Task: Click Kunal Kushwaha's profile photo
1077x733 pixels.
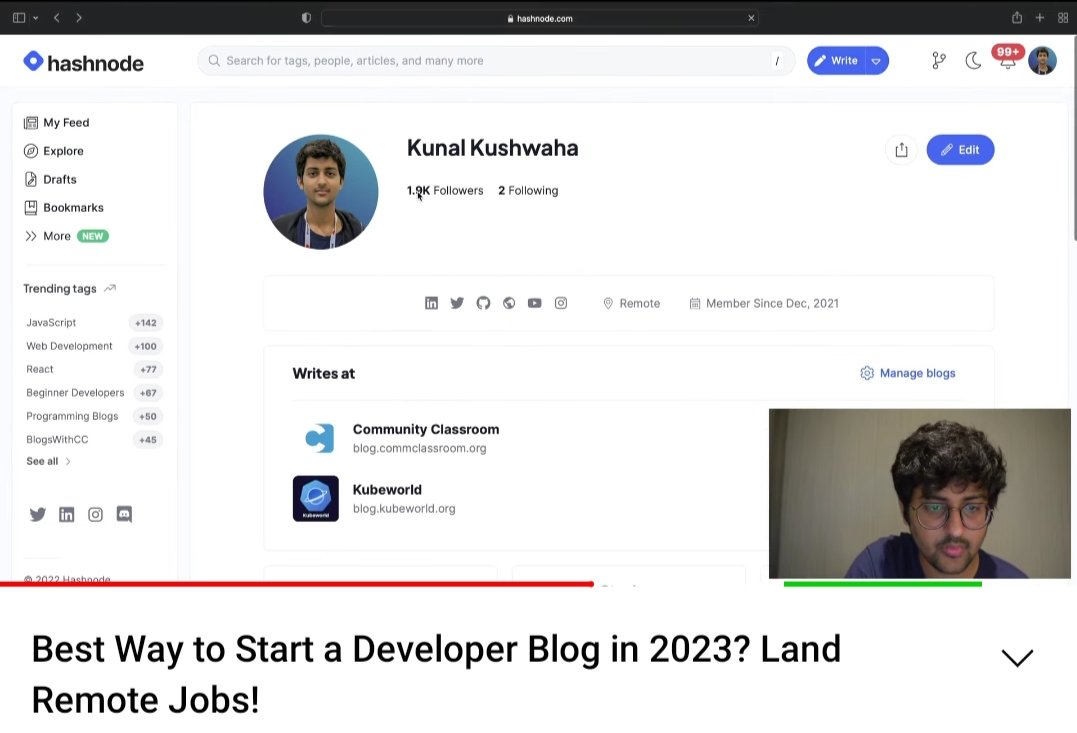Action: coord(321,192)
